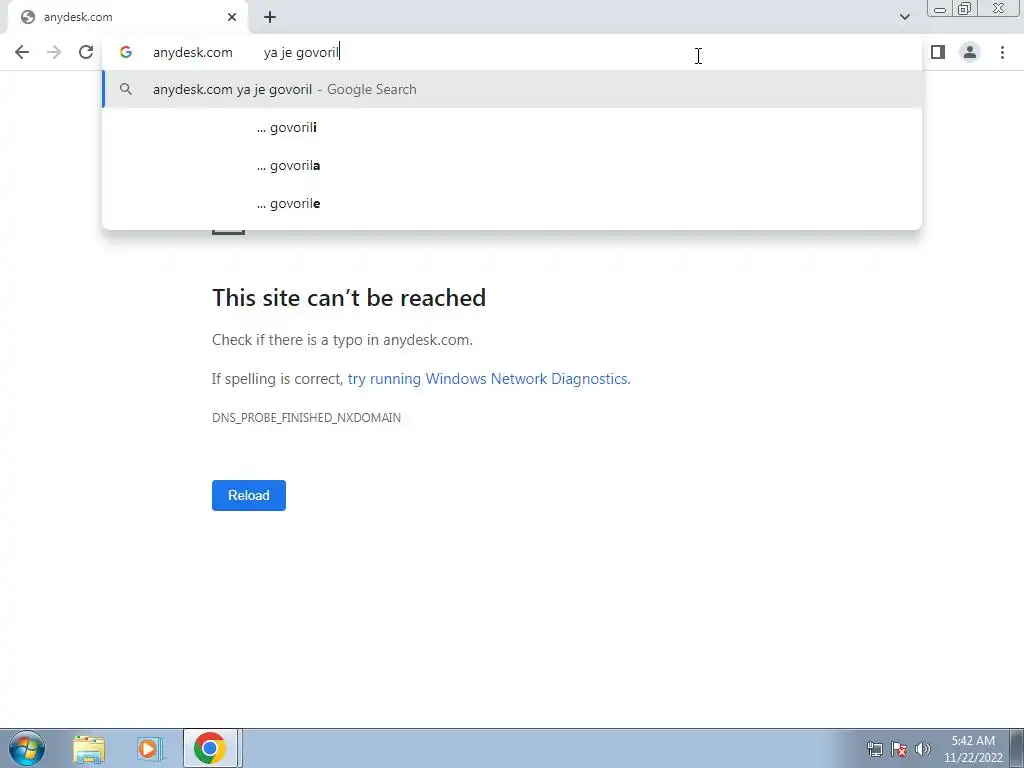This screenshot has height=768, width=1024.
Task: Expand the tab search chevron
Action: pos(904,17)
